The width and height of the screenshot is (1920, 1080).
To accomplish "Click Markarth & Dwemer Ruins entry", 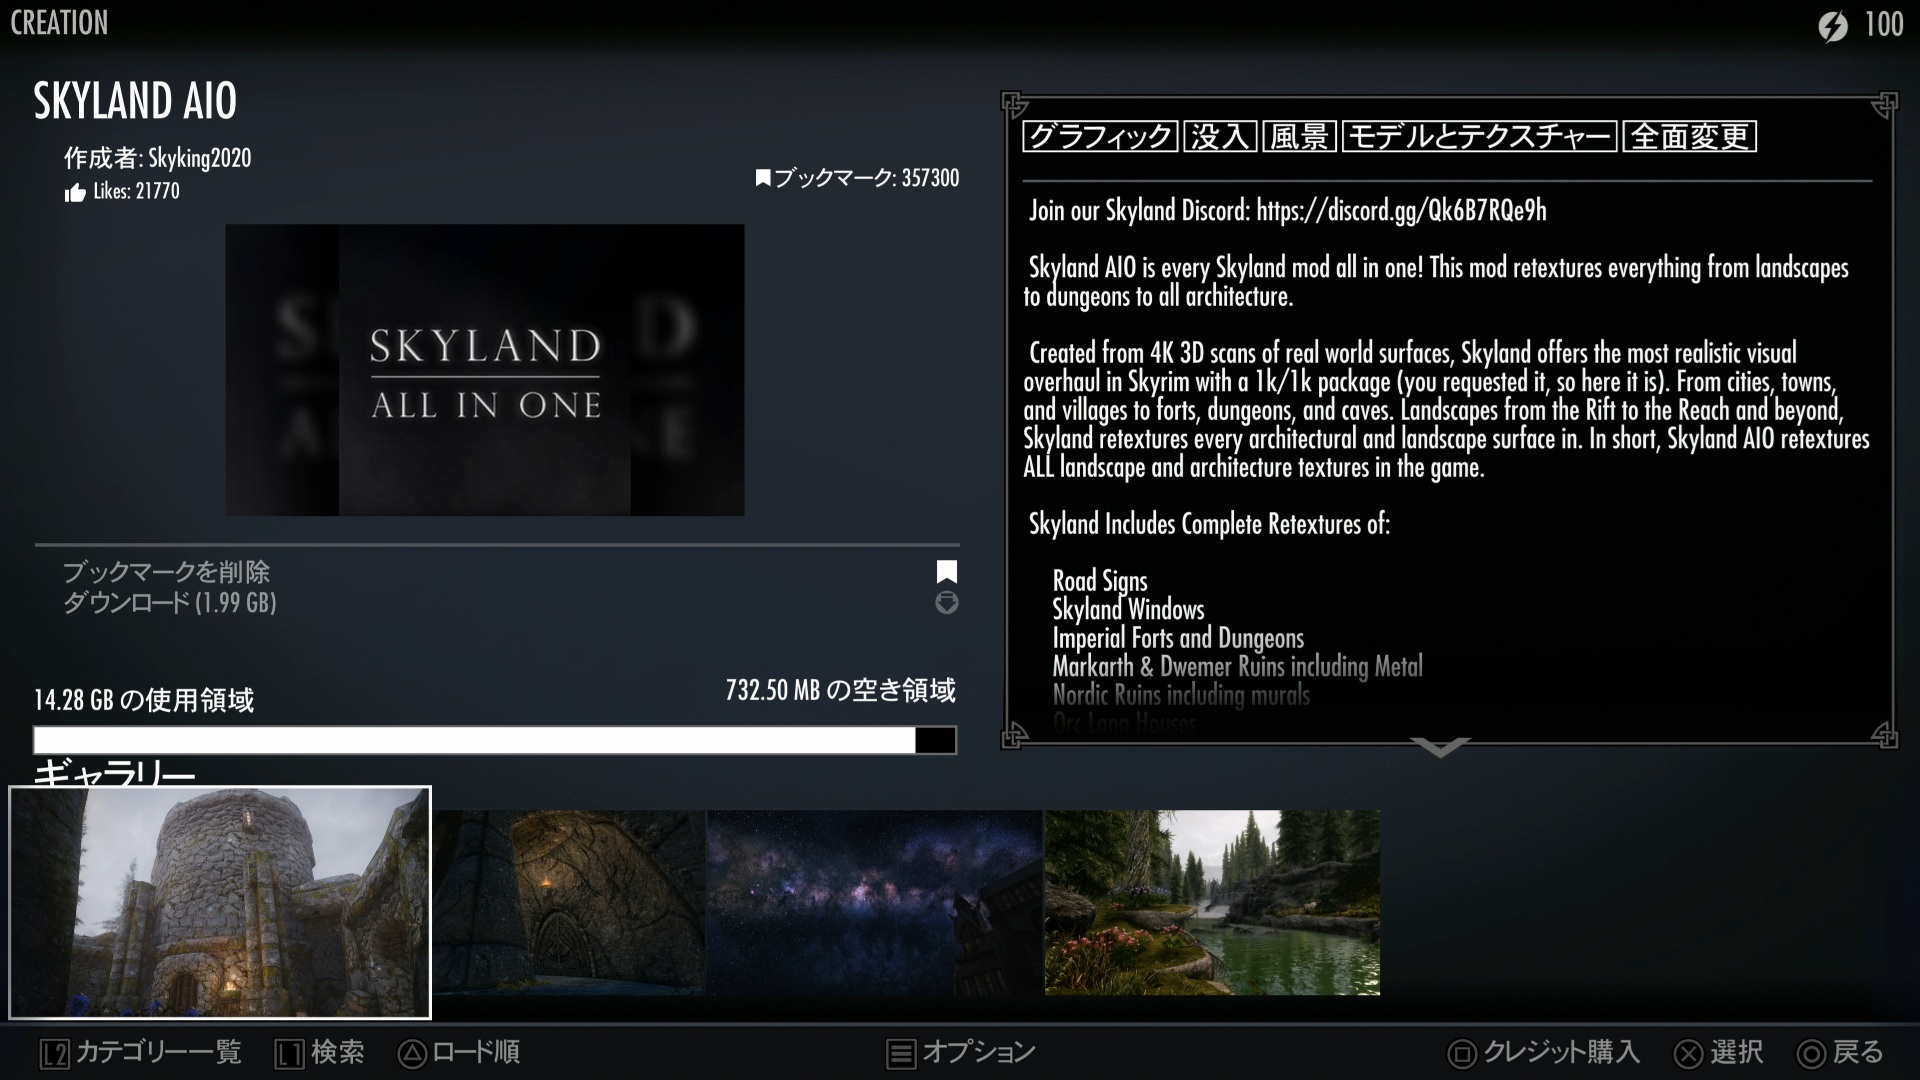I will click(1237, 666).
